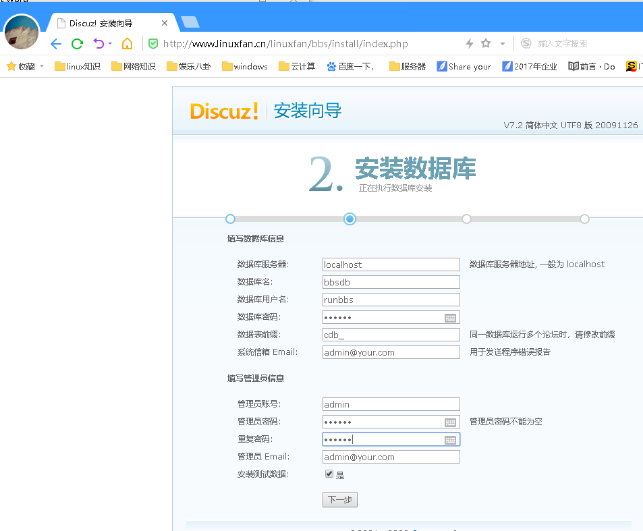Viewport: 643px width, 531px height.
Task: Click 安装数据库 heading text
Action: point(415,169)
